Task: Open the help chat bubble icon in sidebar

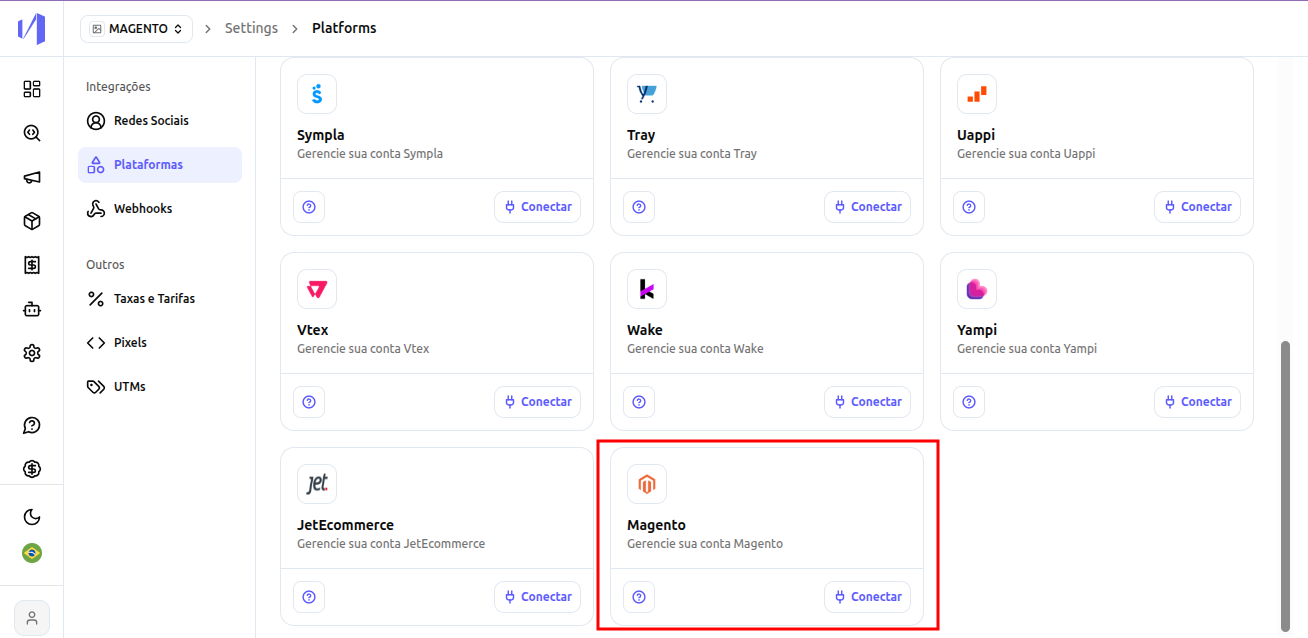Action: [x=32, y=425]
